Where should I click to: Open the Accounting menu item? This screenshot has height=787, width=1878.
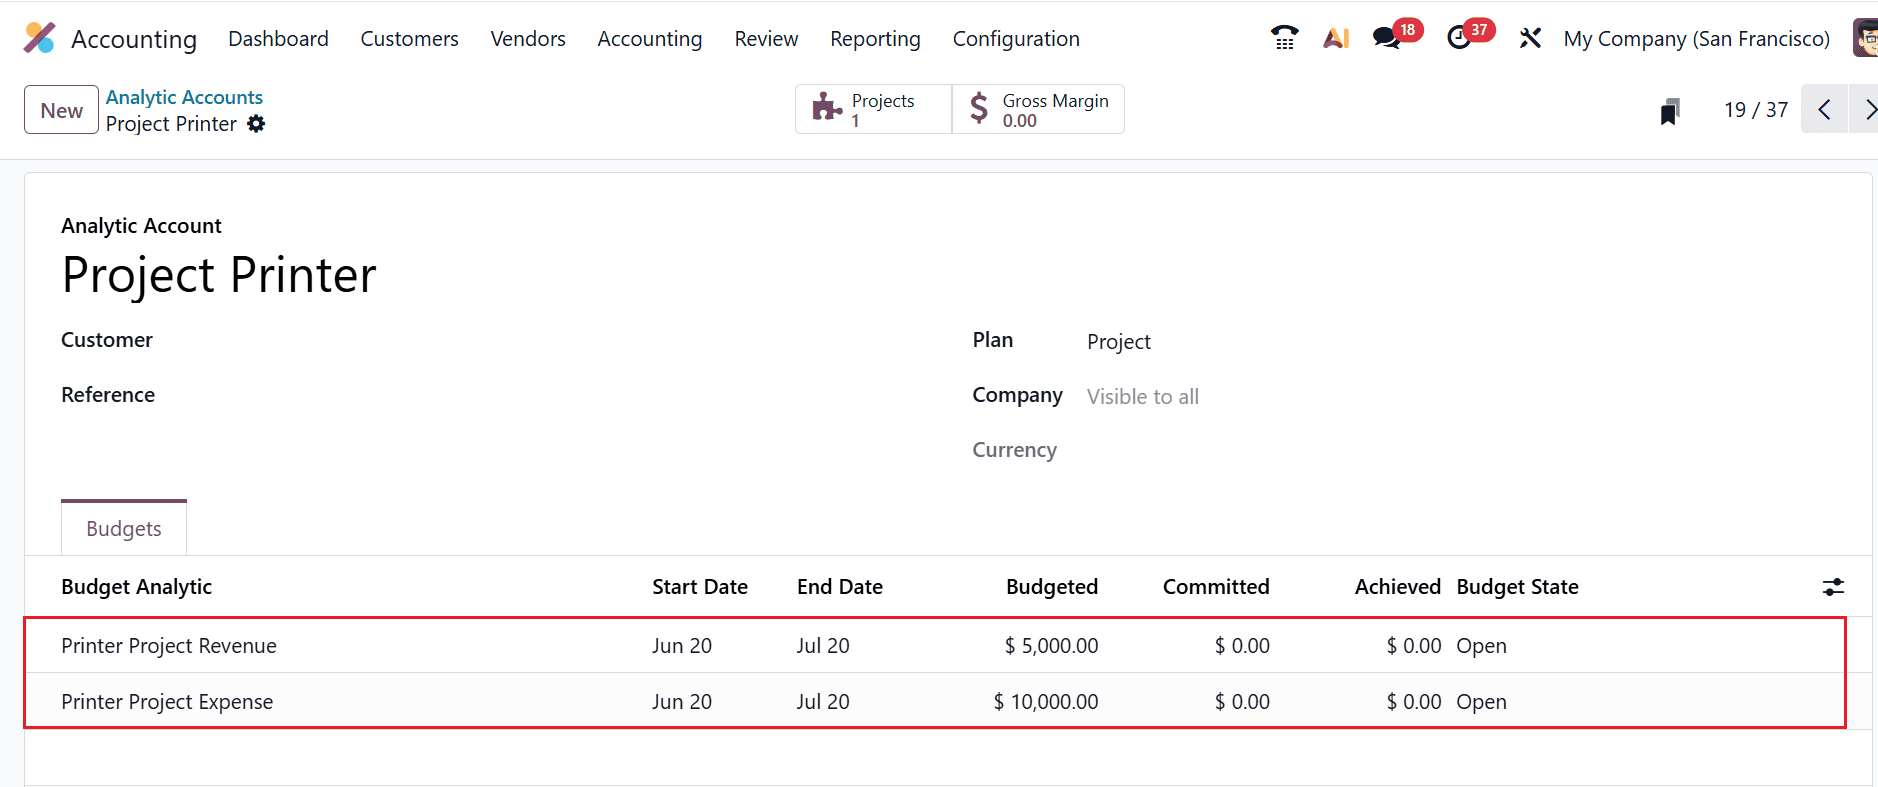650,39
